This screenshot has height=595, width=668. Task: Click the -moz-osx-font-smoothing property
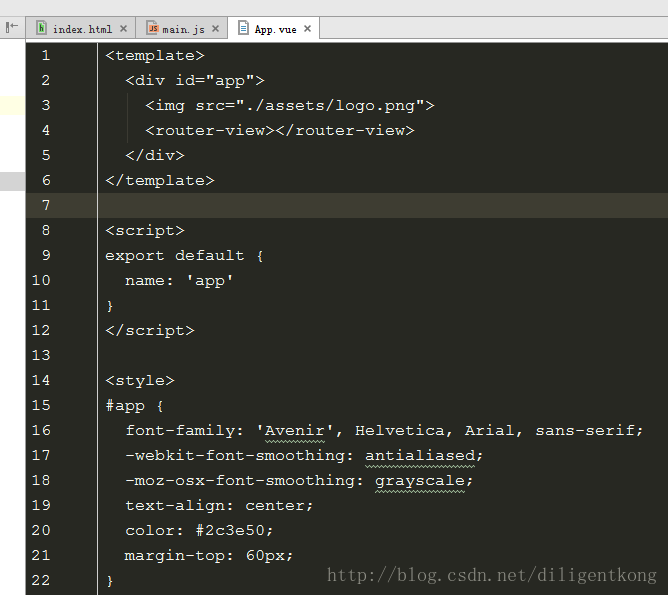pos(240,481)
